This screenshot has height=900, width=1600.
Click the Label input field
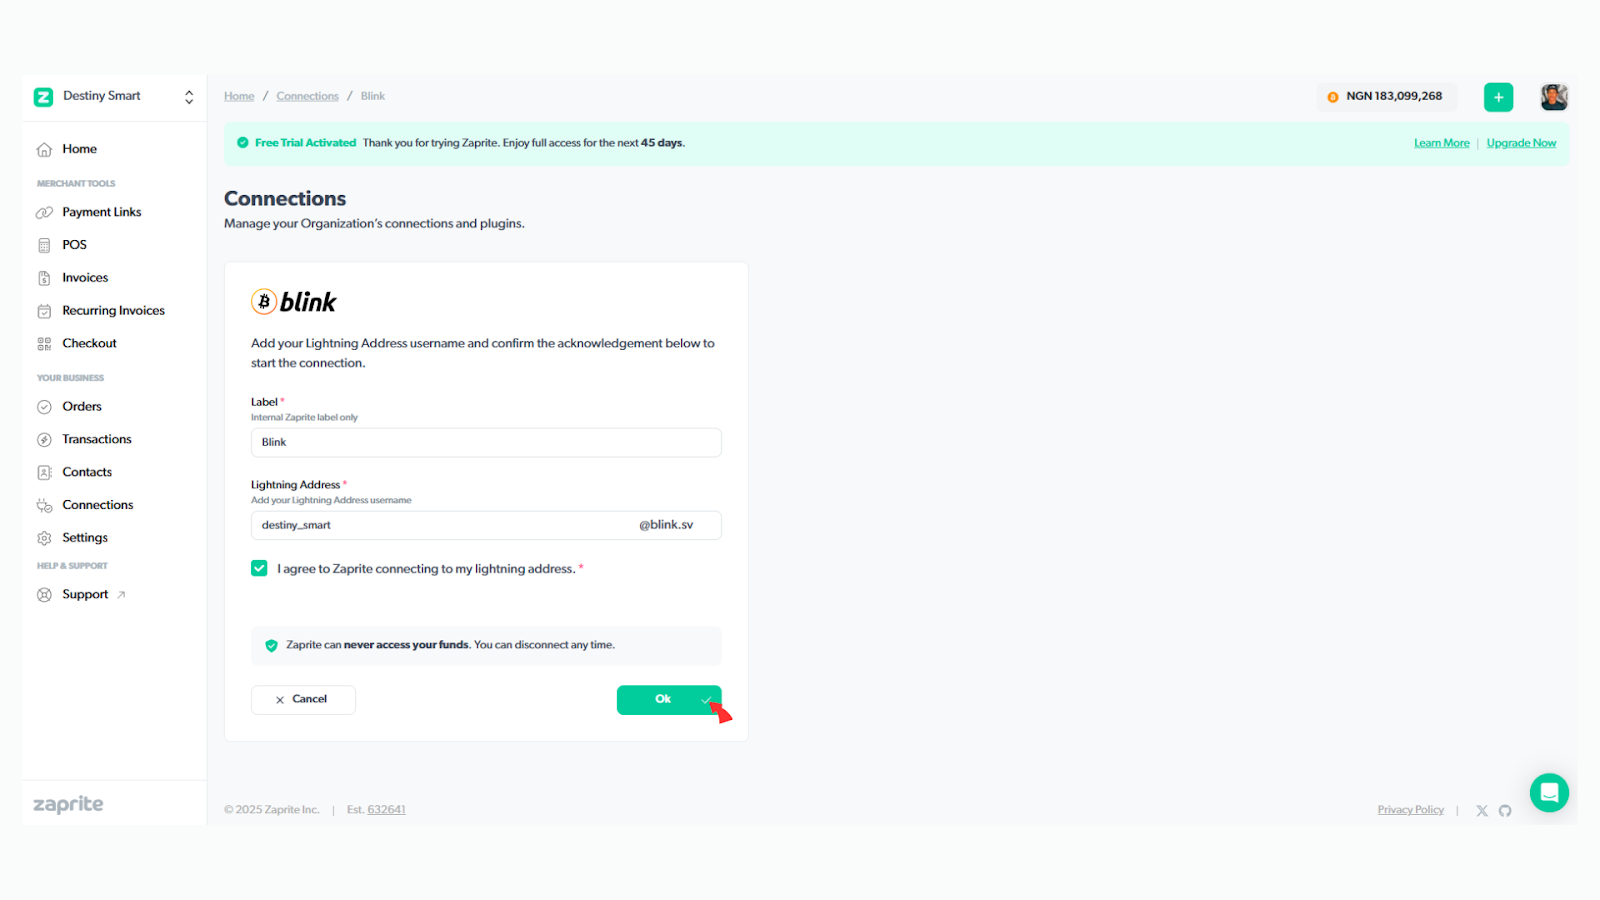click(486, 443)
